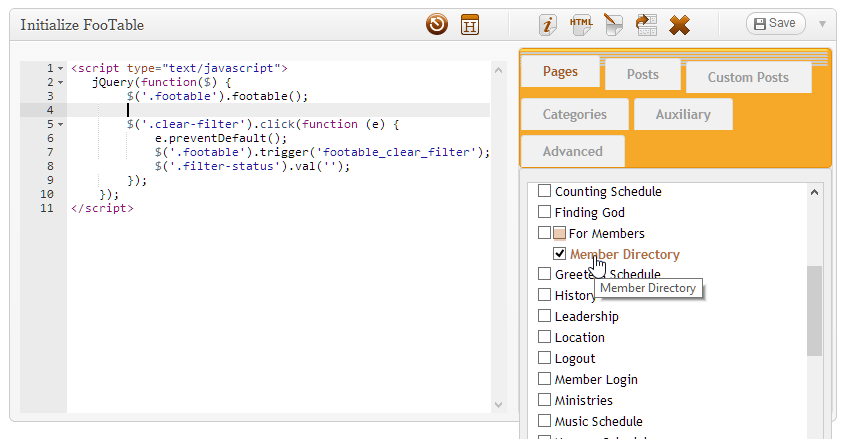The height and width of the screenshot is (439, 845).
Task: Click the orange circular revert icon
Action: pyautogui.click(x=437, y=25)
